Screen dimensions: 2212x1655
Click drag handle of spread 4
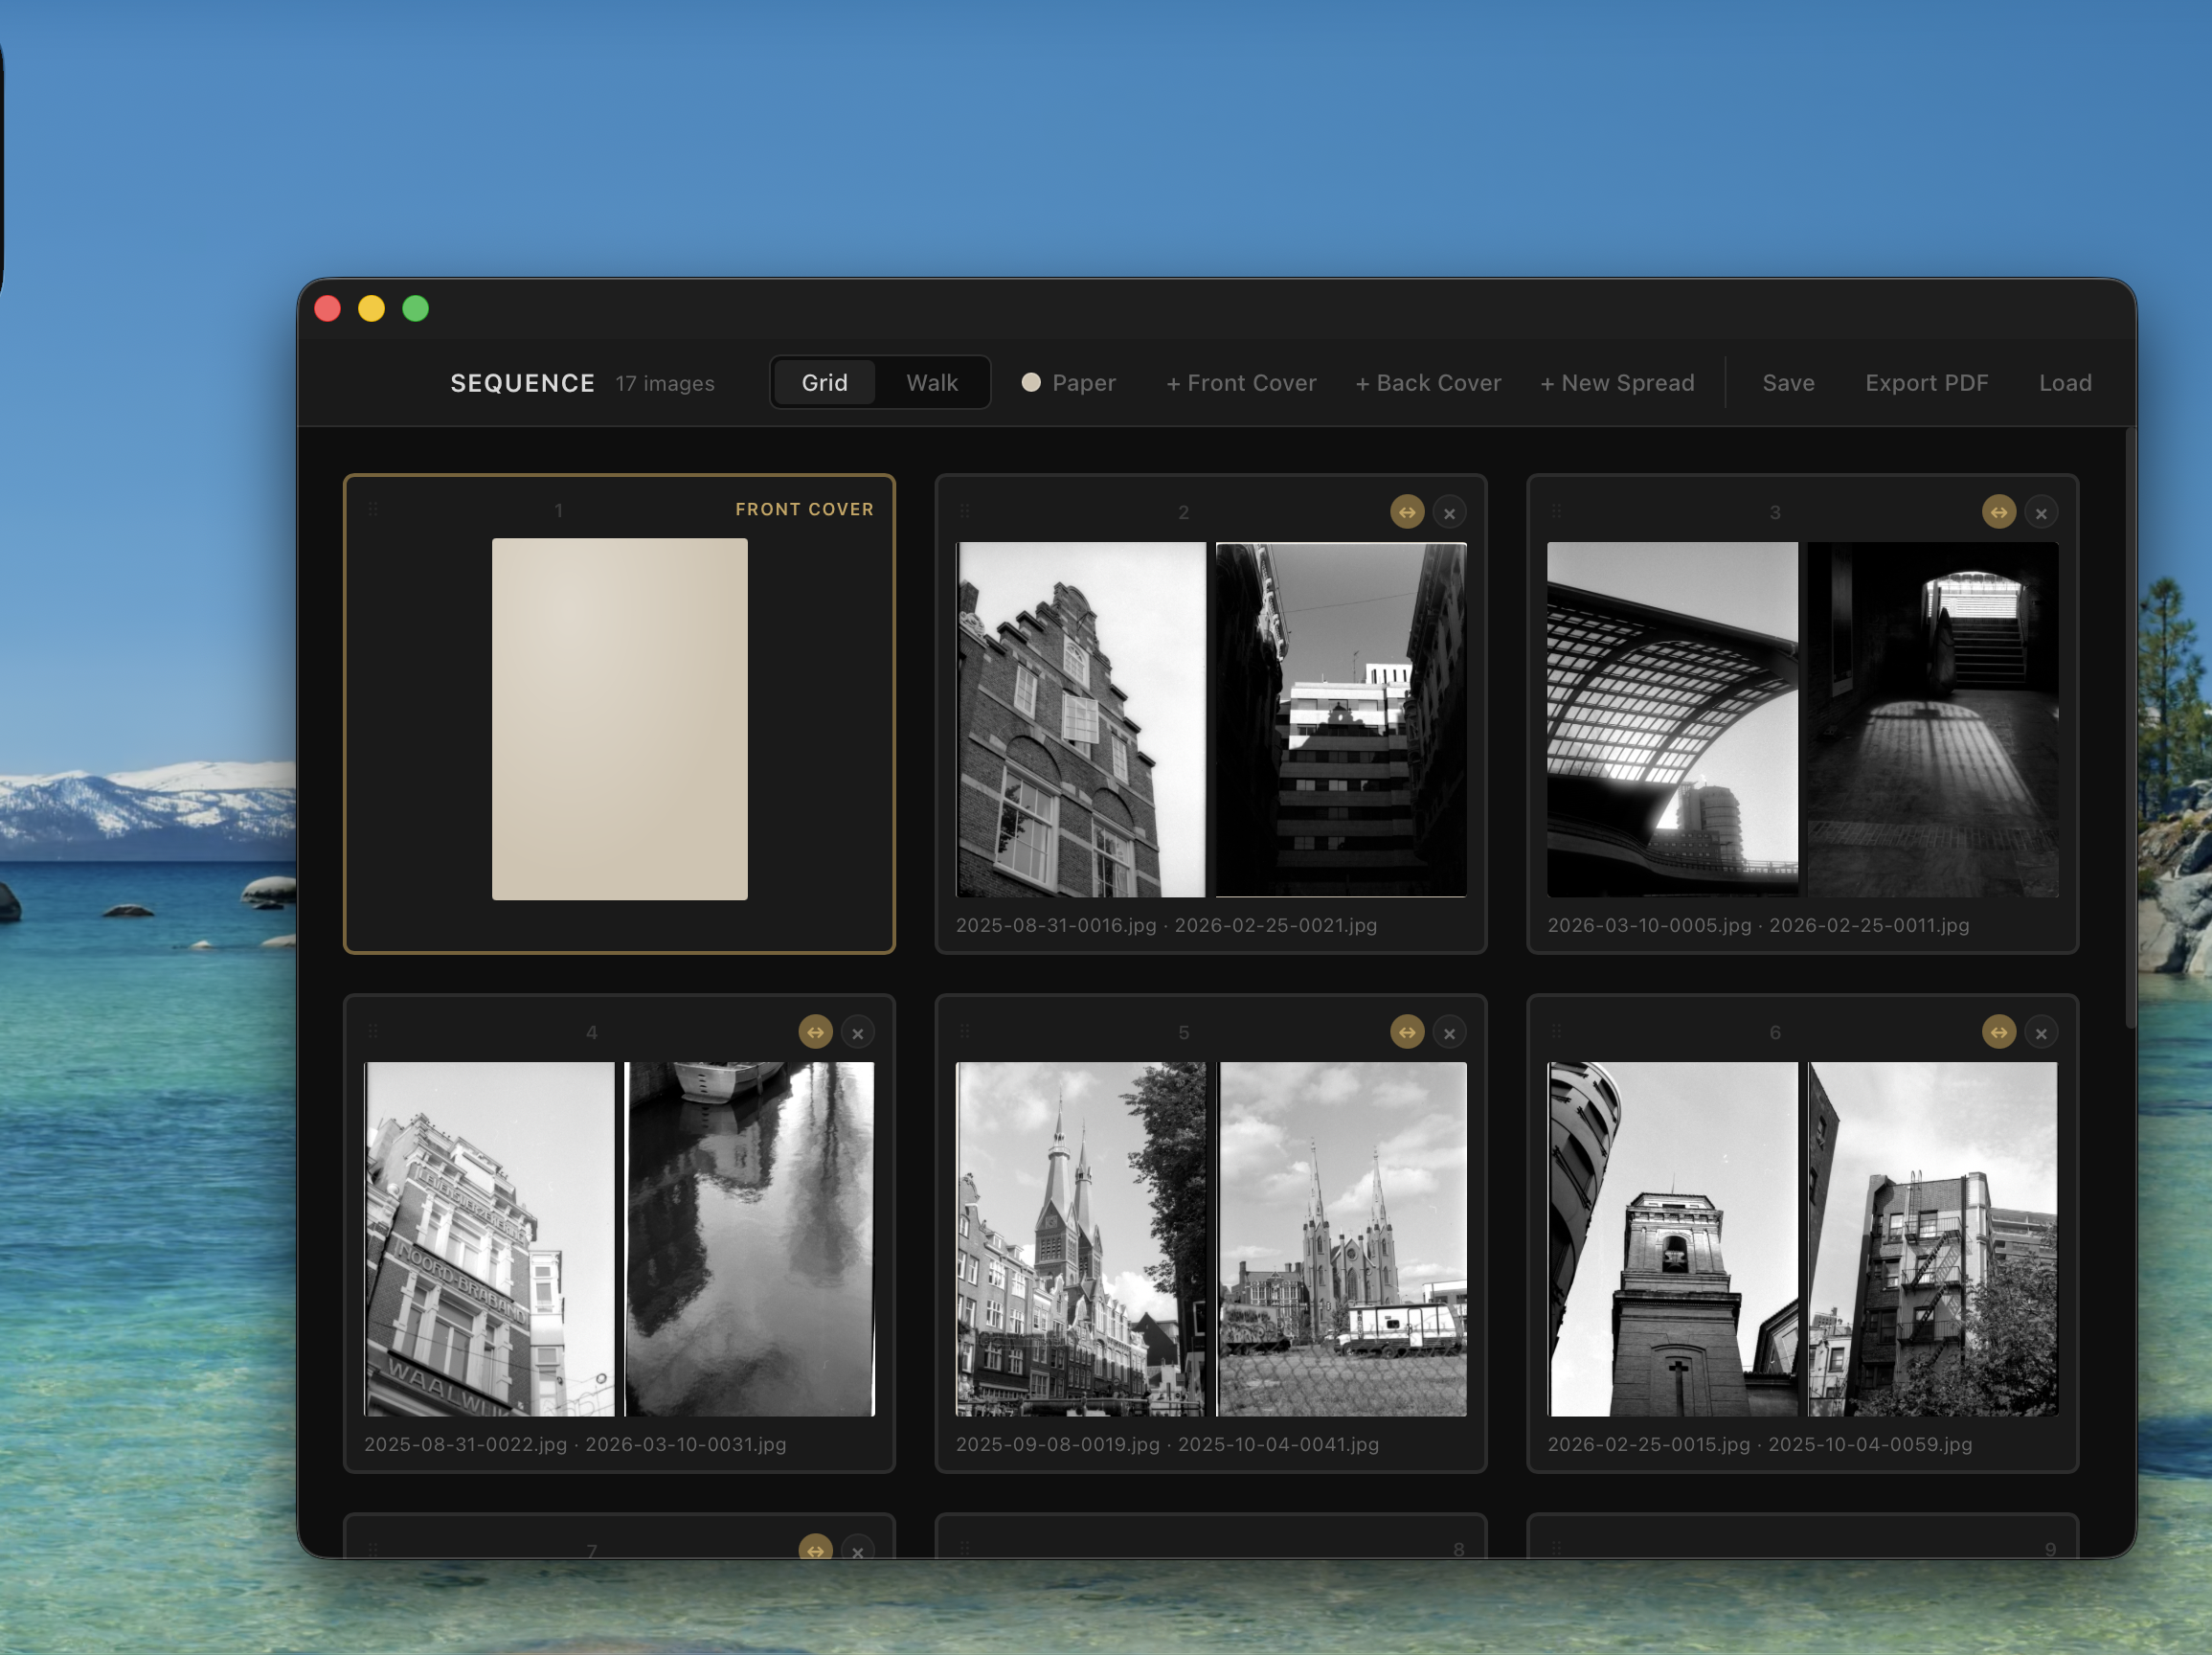(373, 1030)
